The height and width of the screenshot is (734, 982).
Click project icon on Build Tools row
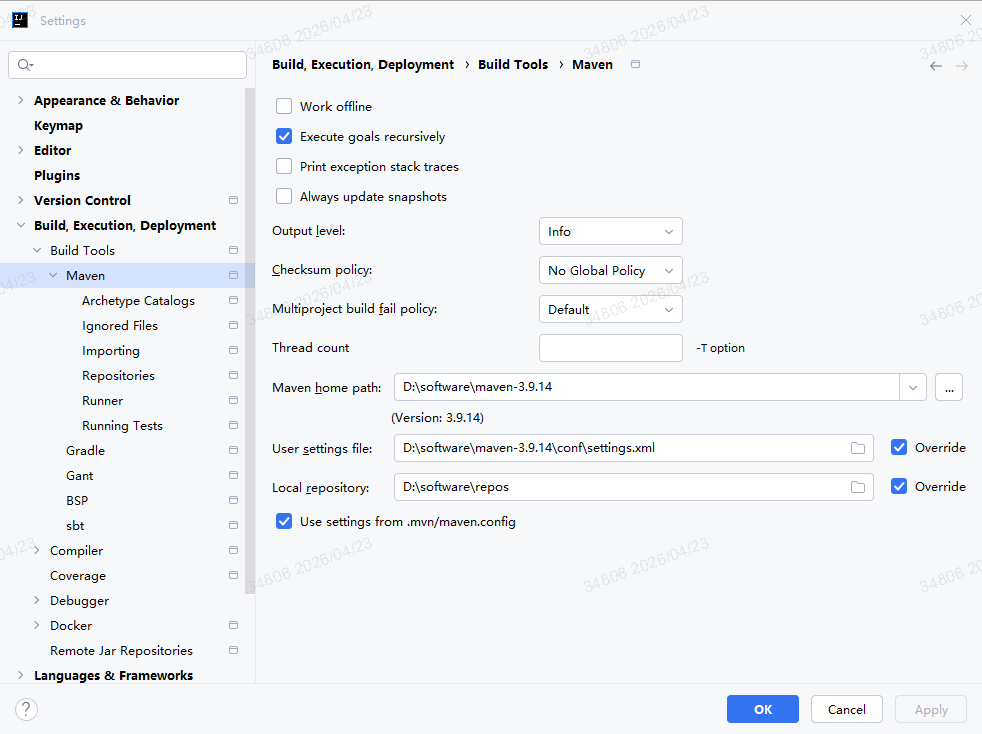[x=234, y=251]
